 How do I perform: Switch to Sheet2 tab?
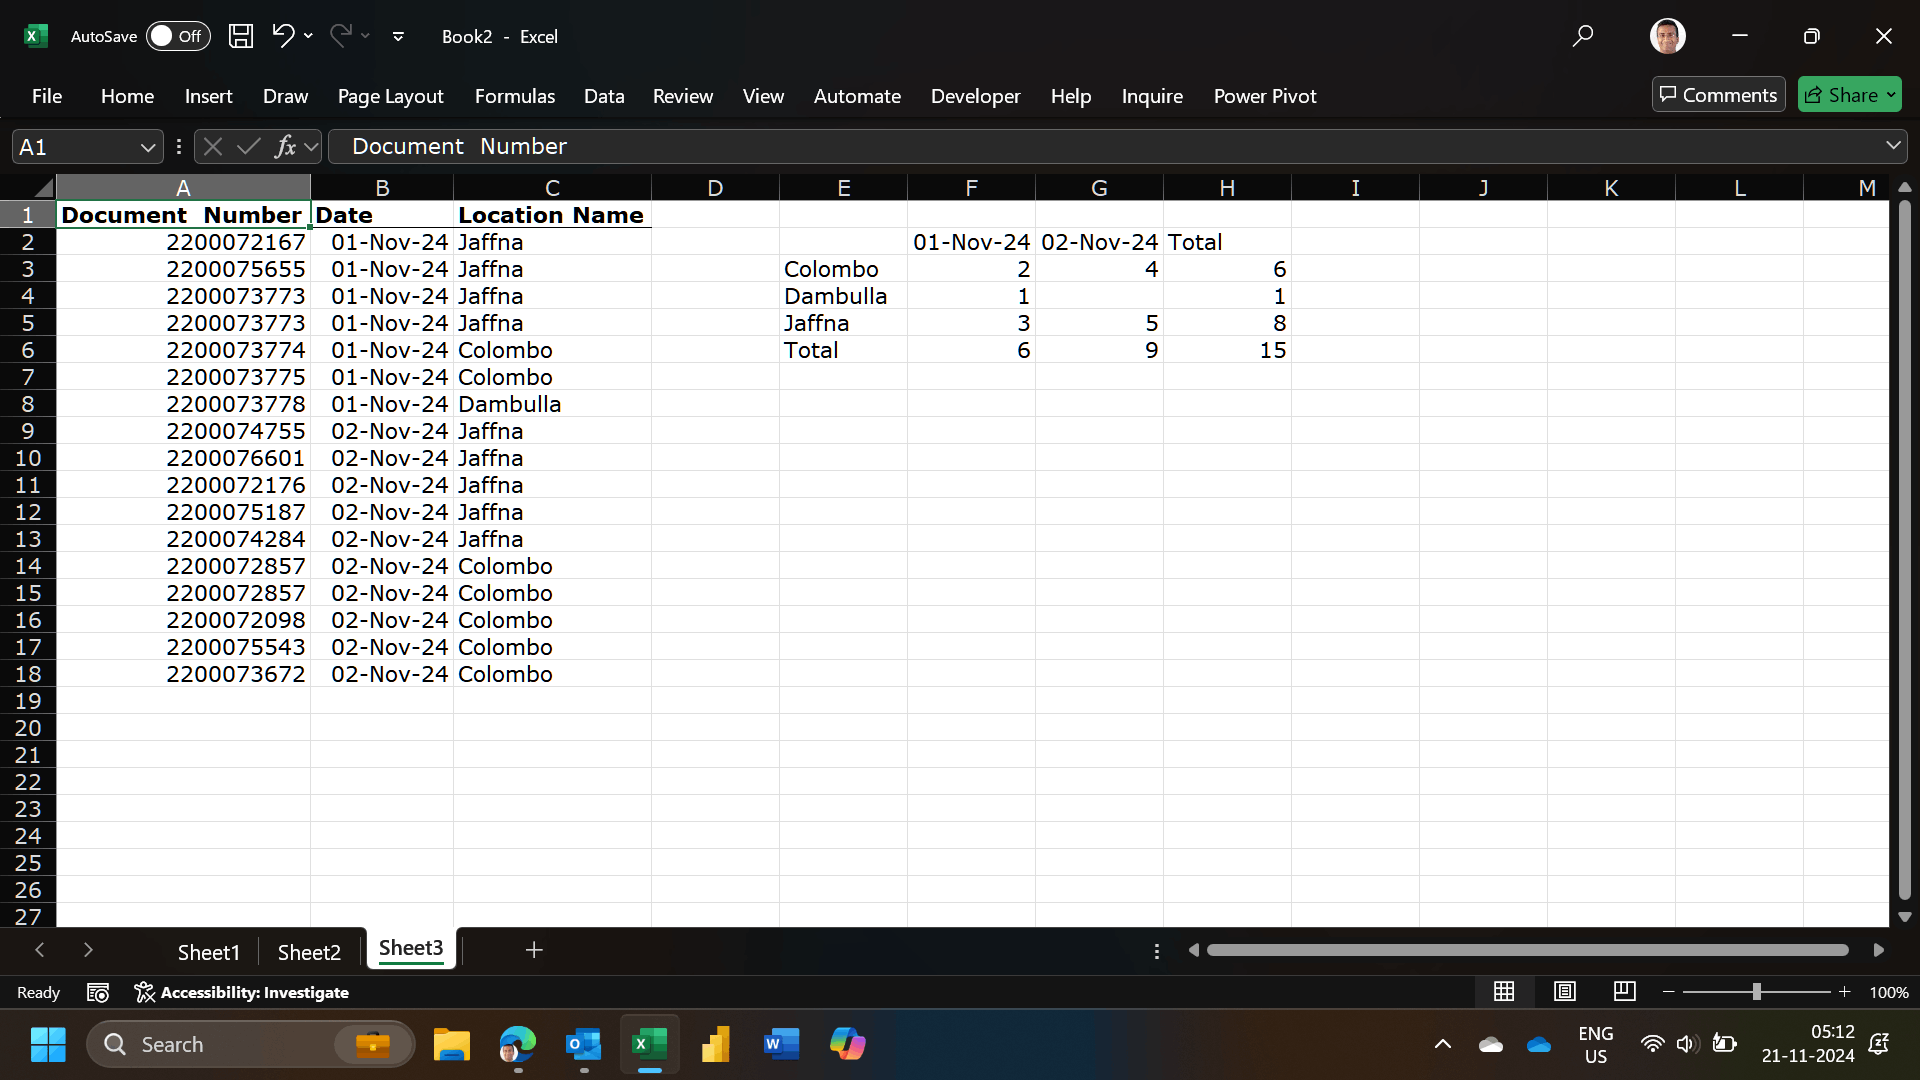[309, 952]
